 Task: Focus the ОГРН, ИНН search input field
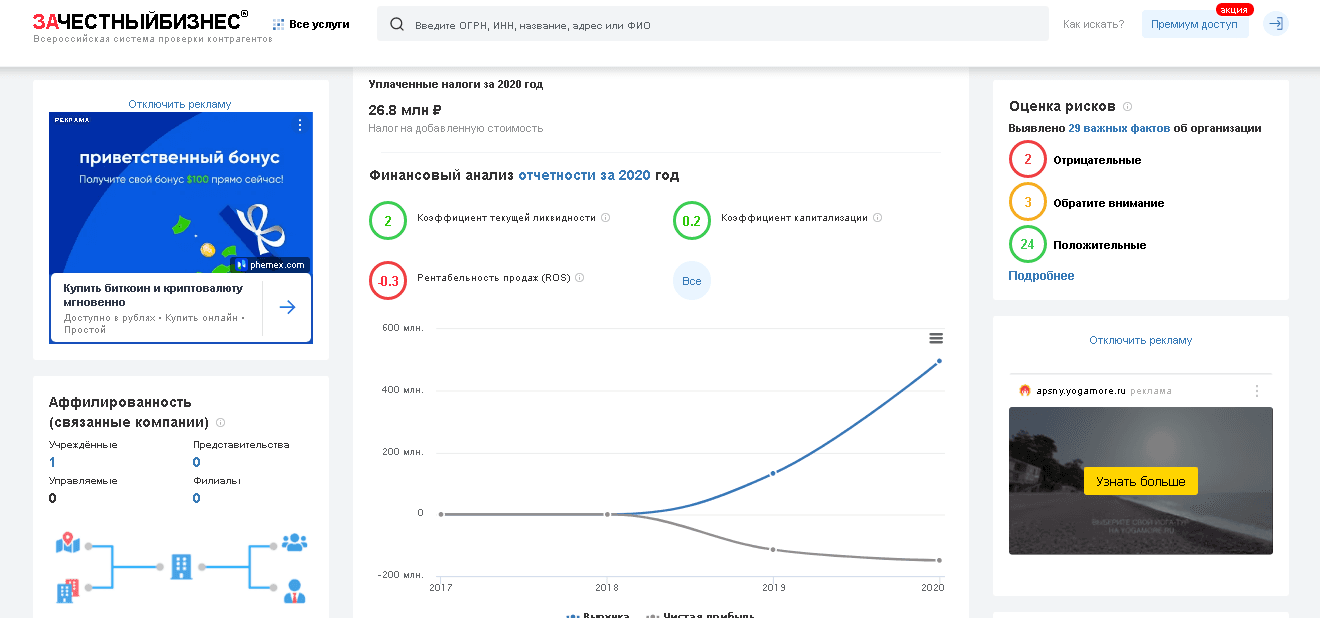(720, 25)
